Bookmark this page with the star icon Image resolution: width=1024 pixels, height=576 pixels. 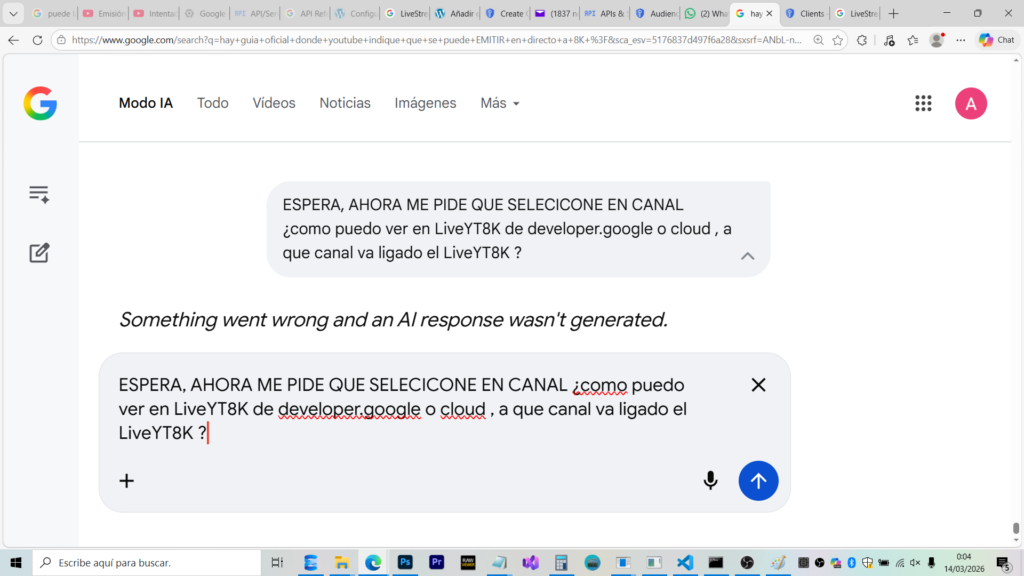point(838,40)
